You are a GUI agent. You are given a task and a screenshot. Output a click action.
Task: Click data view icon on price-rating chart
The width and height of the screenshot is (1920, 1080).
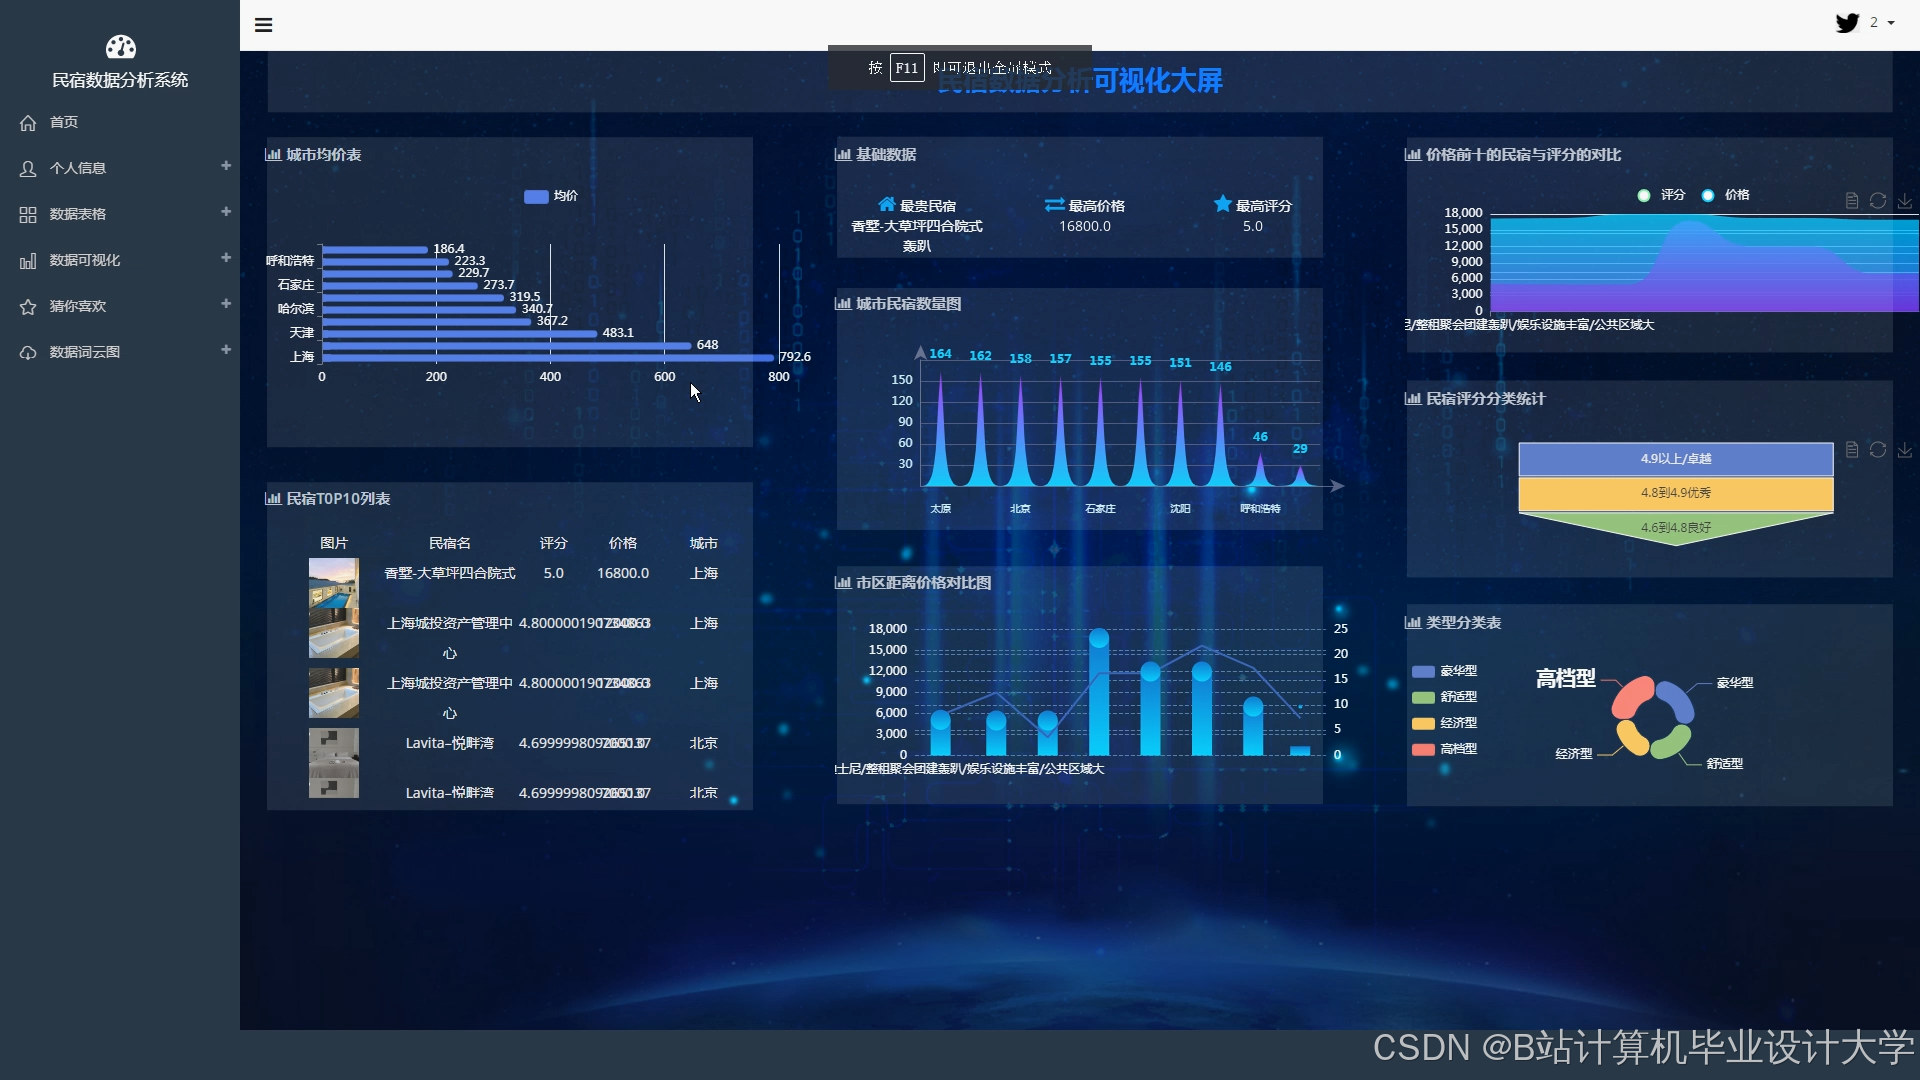(x=1852, y=201)
